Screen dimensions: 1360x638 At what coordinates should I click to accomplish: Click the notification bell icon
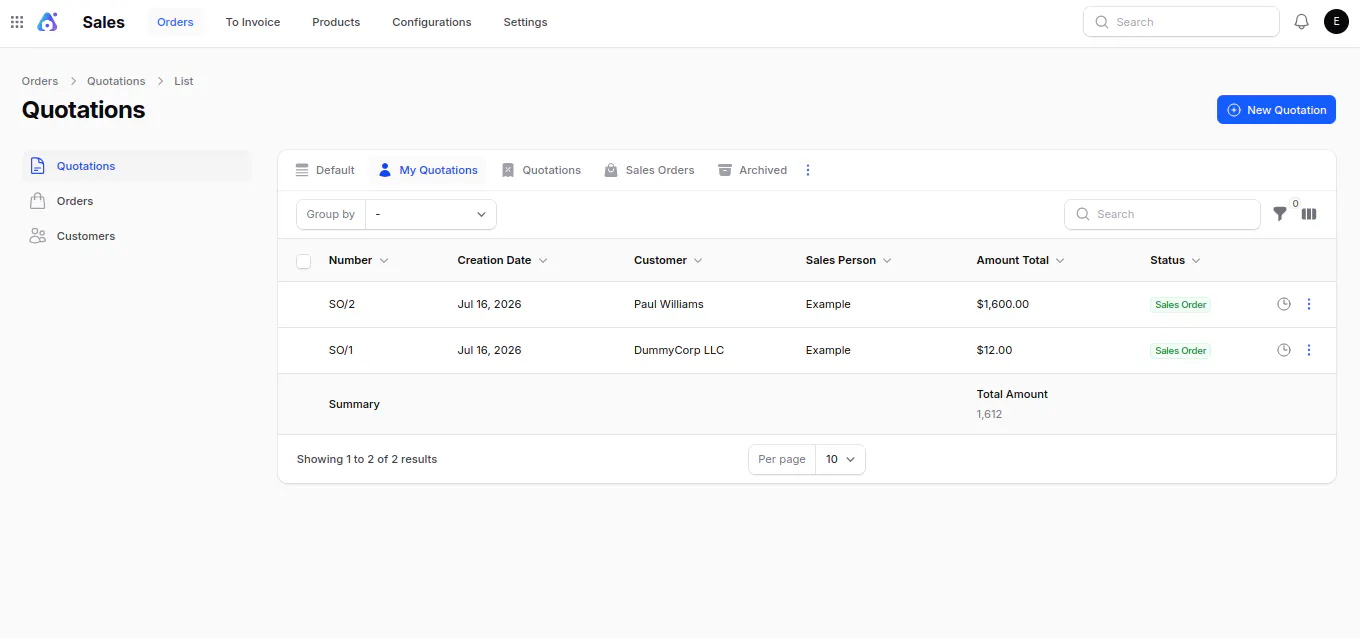click(1301, 22)
